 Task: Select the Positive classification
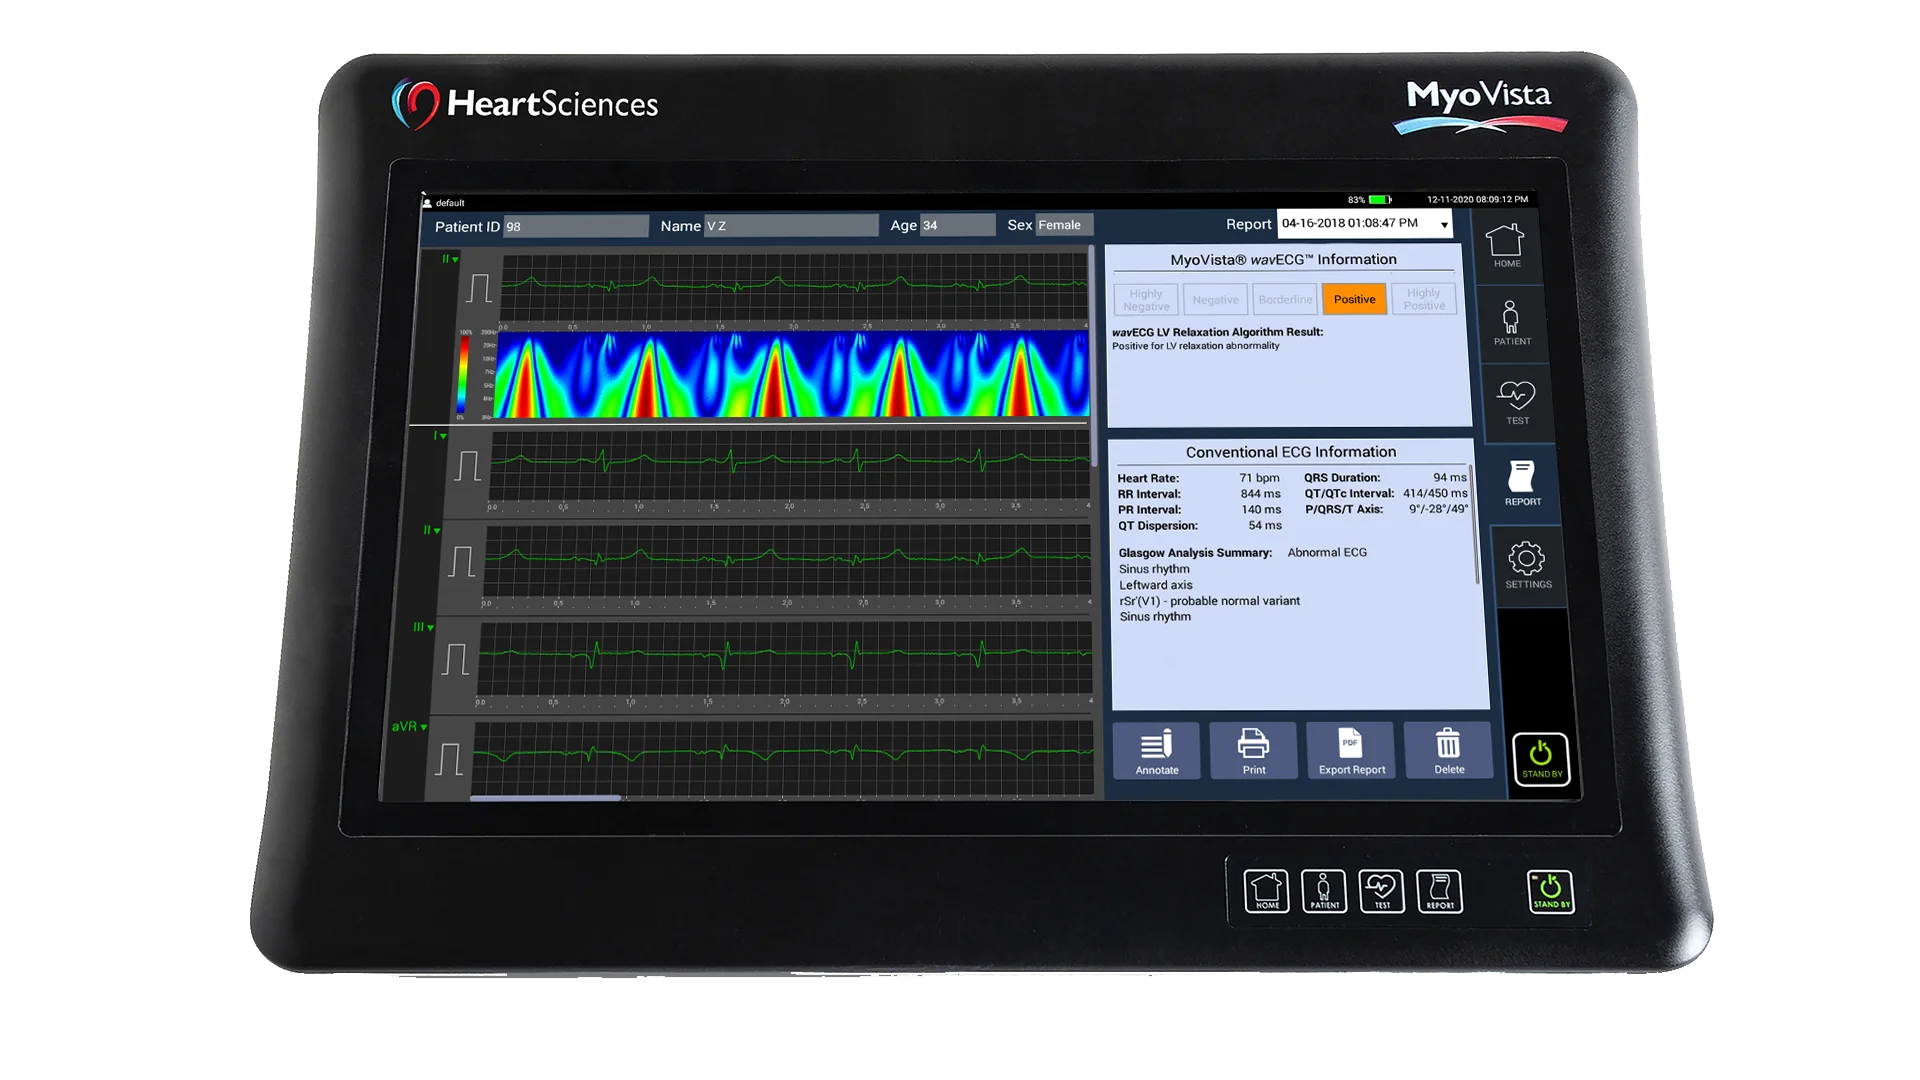coord(1354,299)
